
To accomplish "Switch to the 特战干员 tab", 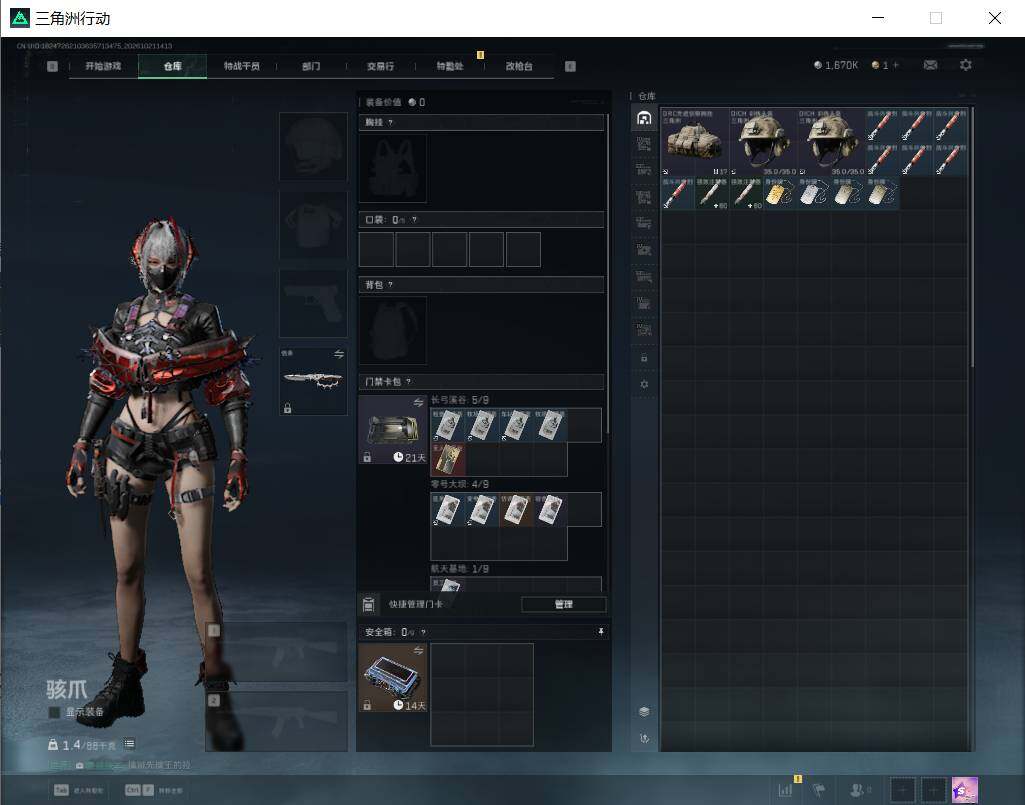I will (x=242, y=66).
